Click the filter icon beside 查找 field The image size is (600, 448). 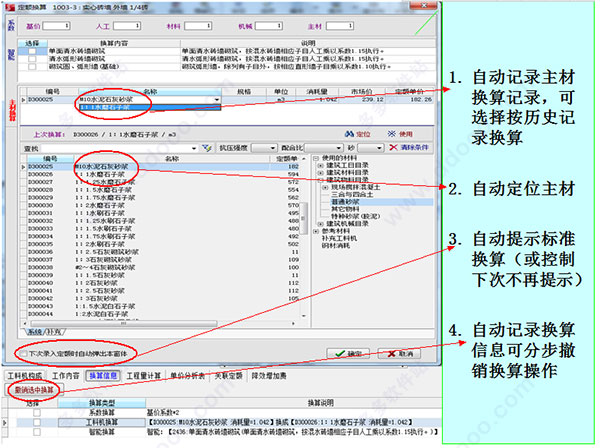click(207, 148)
